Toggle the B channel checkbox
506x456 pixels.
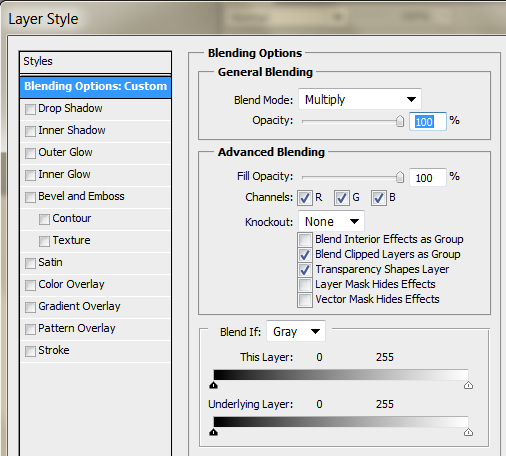(379, 198)
